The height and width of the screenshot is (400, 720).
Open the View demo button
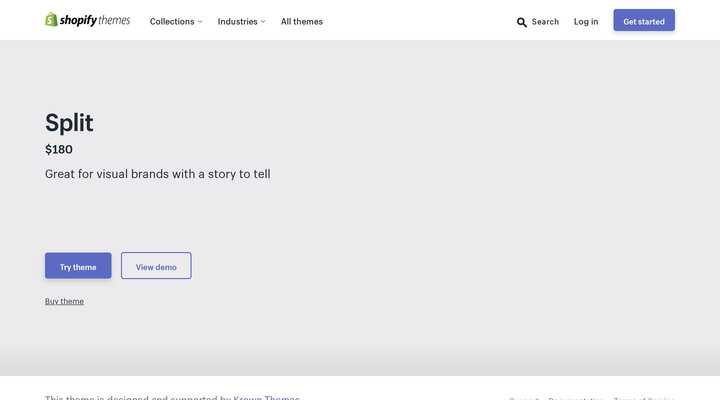156,266
